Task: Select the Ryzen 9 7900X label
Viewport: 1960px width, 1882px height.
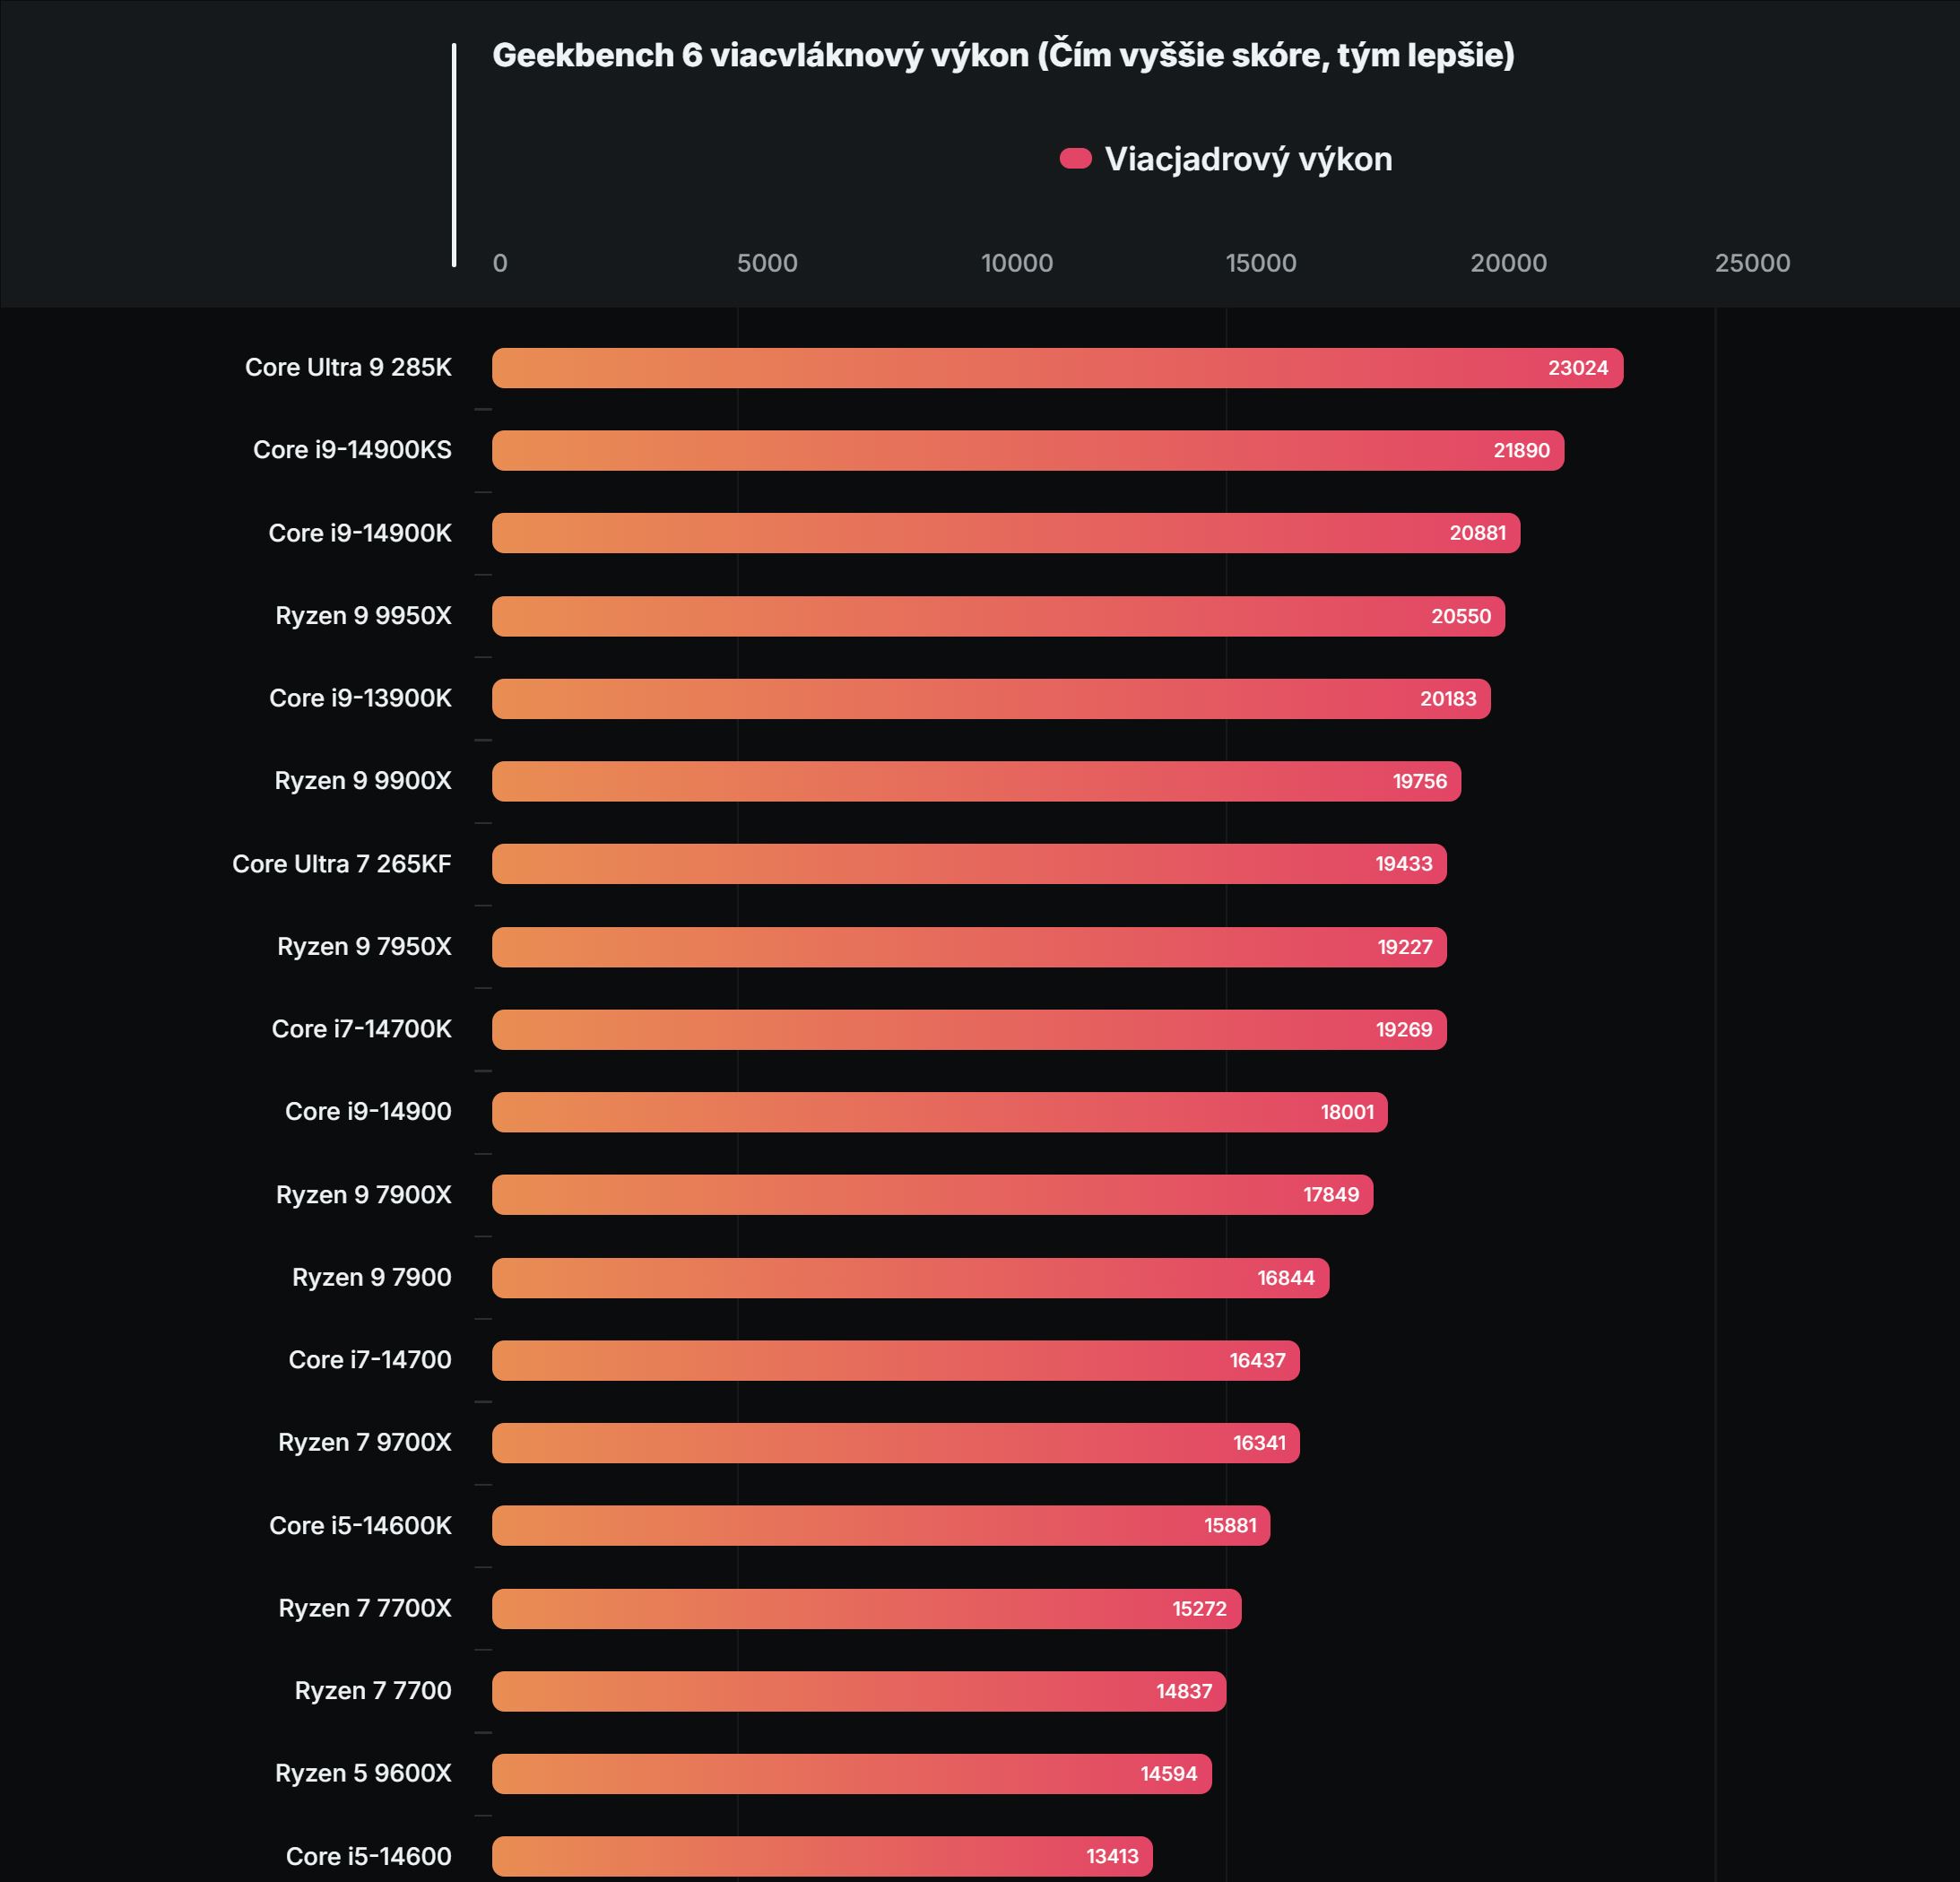Action: click(x=363, y=1194)
